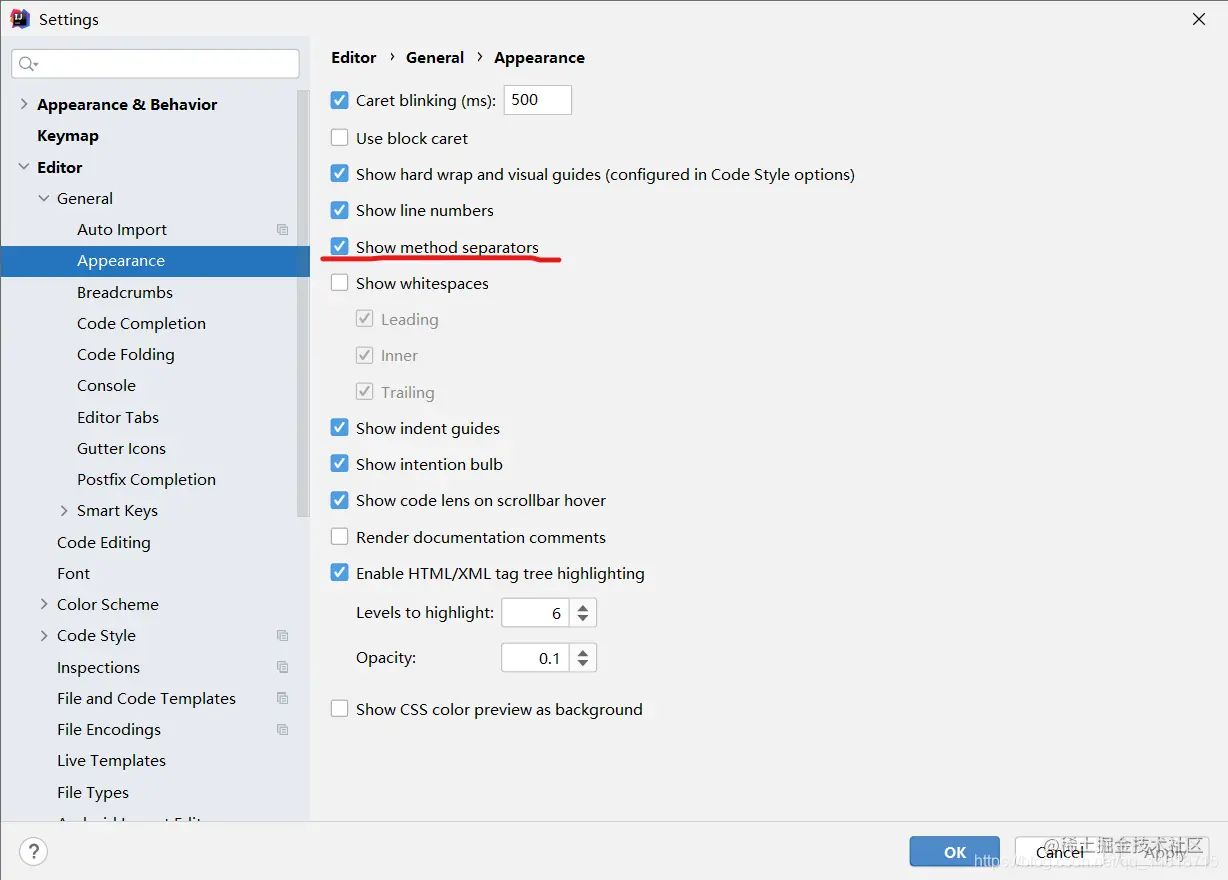Increase Opacity value with up arrow
The image size is (1228, 880).
pyautogui.click(x=583, y=651)
